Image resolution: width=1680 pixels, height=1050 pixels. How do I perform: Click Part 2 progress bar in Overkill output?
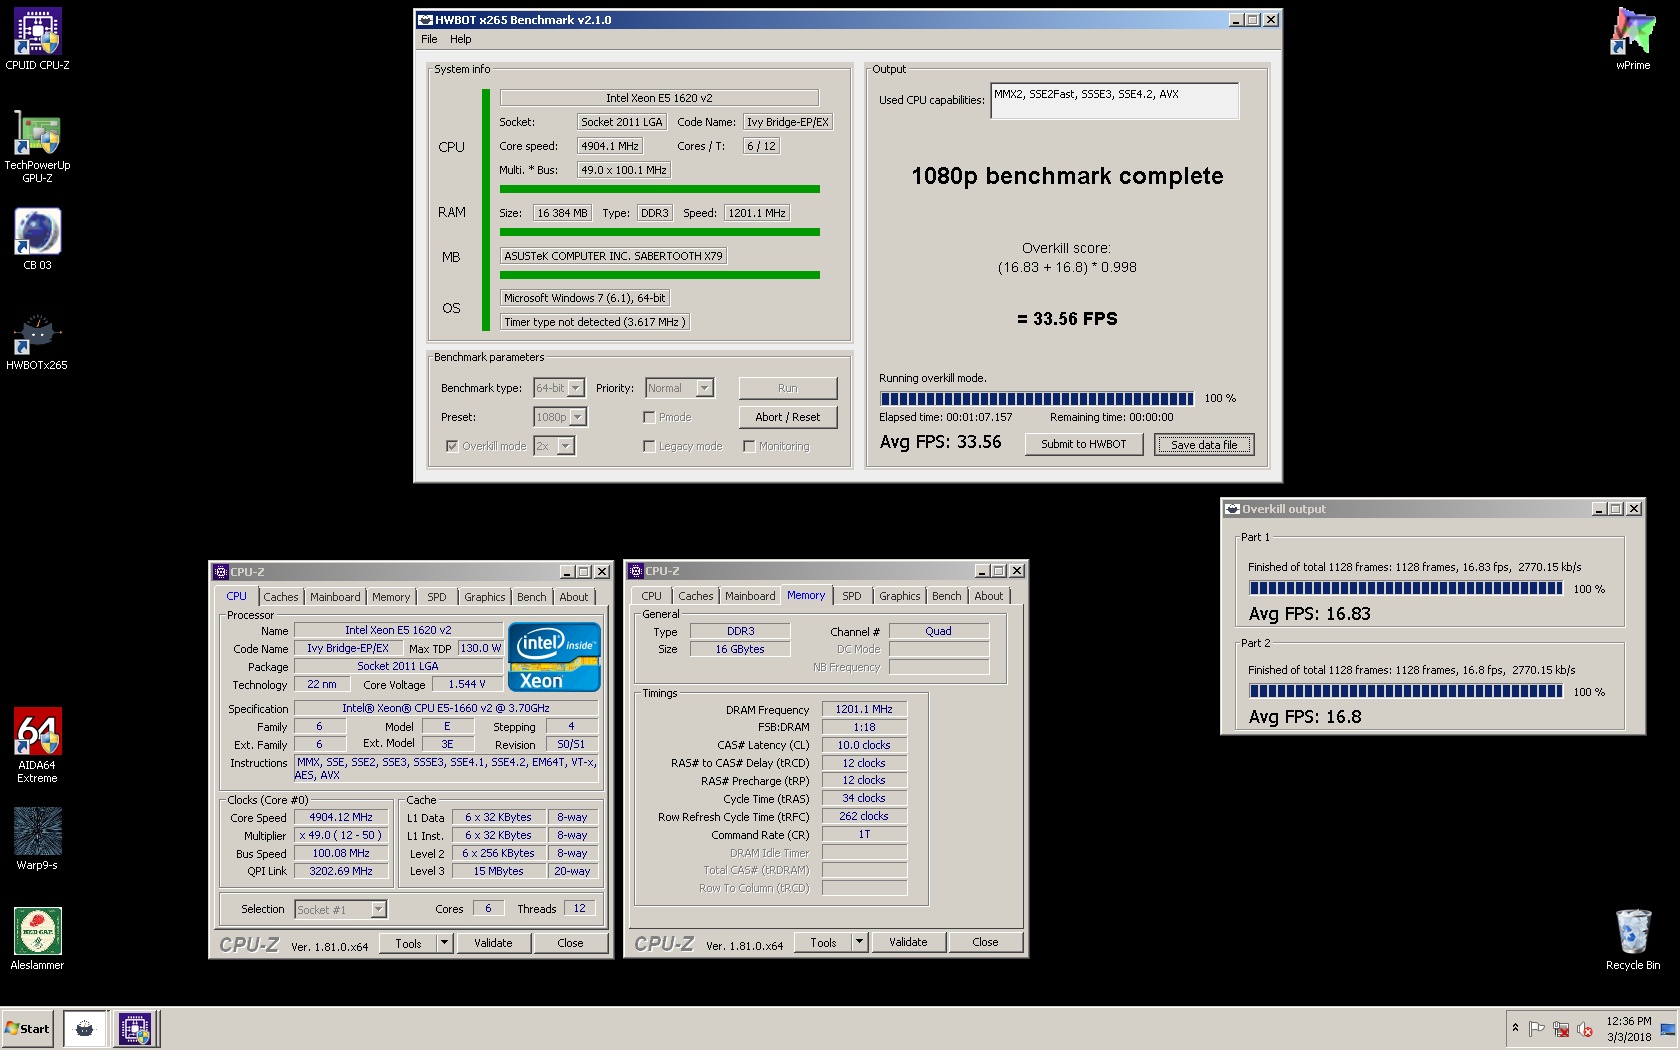click(1405, 691)
